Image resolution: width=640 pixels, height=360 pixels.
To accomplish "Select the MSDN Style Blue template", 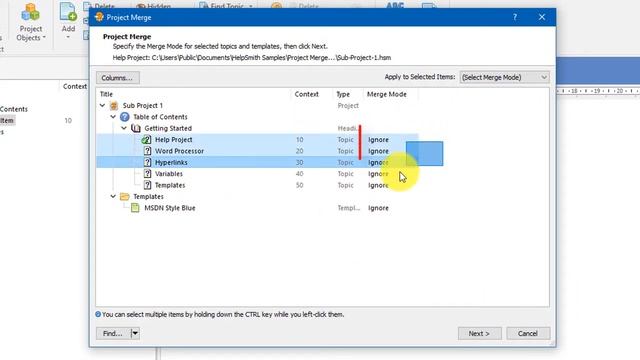I will point(257,208).
